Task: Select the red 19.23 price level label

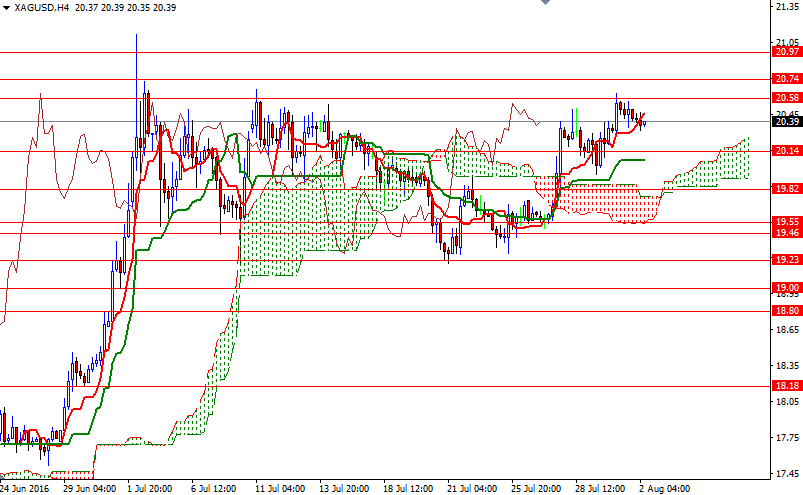Action: [786, 260]
